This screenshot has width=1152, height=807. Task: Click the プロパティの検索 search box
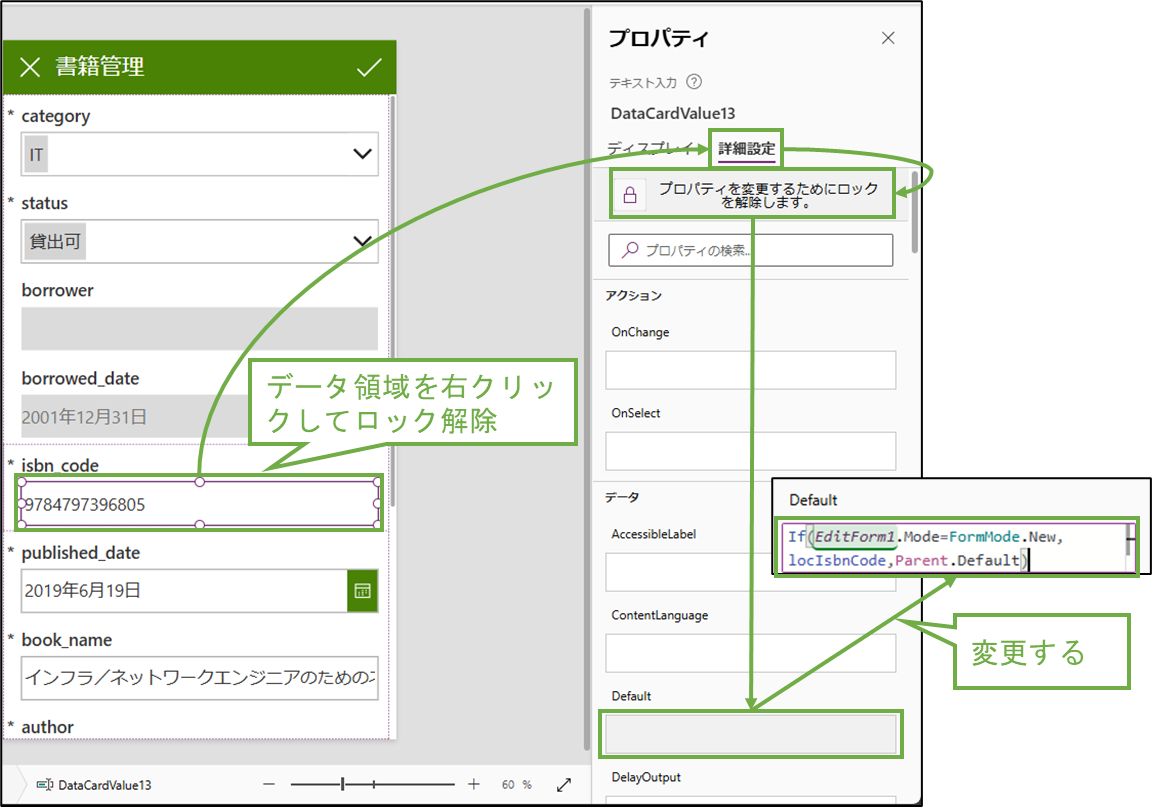pyautogui.click(x=751, y=250)
